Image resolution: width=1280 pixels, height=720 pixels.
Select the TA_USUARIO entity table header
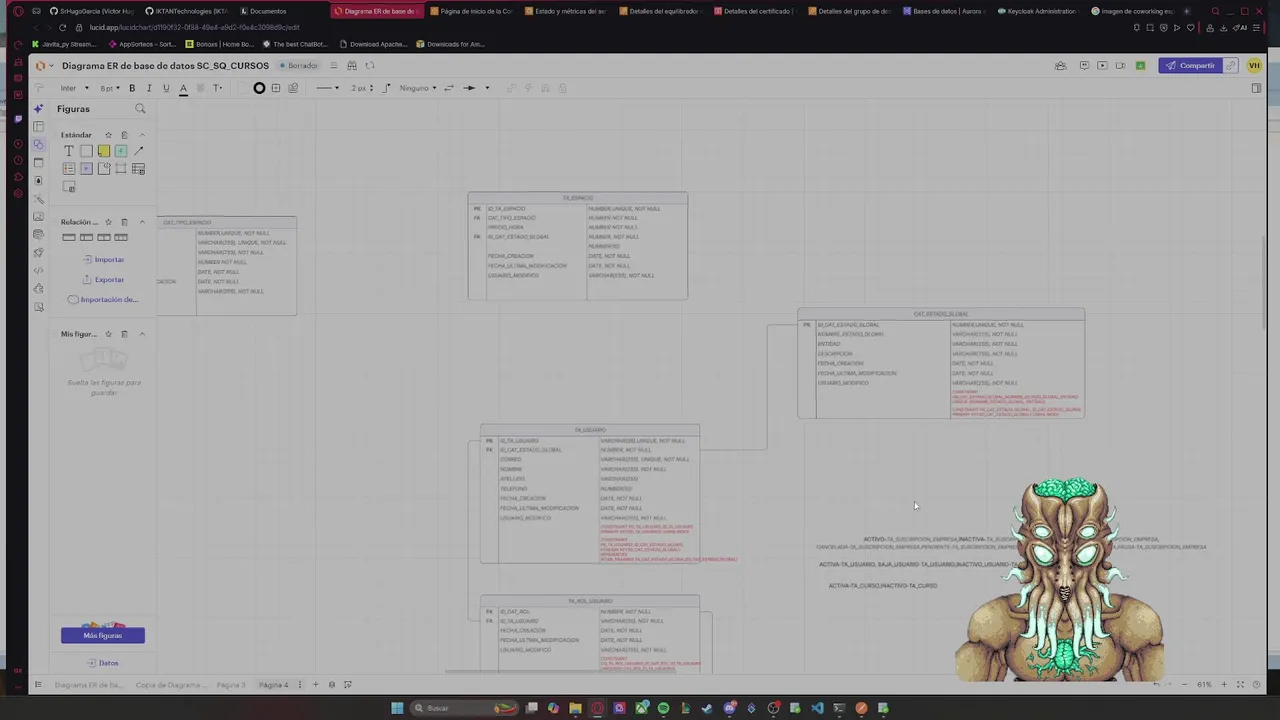(x=590, y=430)
